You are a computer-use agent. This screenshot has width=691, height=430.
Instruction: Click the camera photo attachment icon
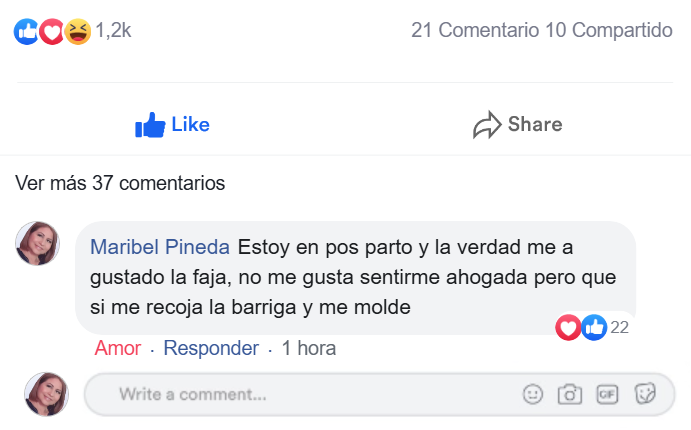570,394
